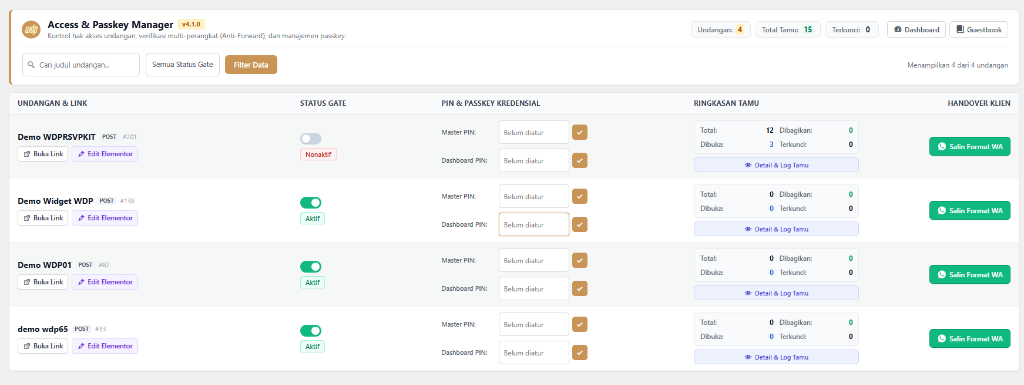Edit Elementor for demo wdp65
This screenshot has height=385, width=1024.
tap(104, 346)
